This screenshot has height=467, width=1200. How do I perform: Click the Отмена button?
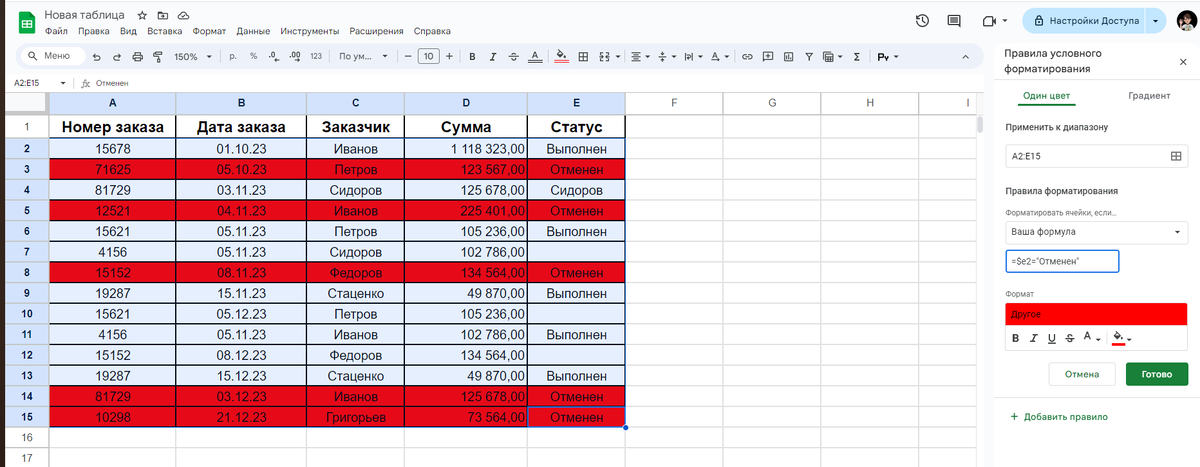[1081, 374]
